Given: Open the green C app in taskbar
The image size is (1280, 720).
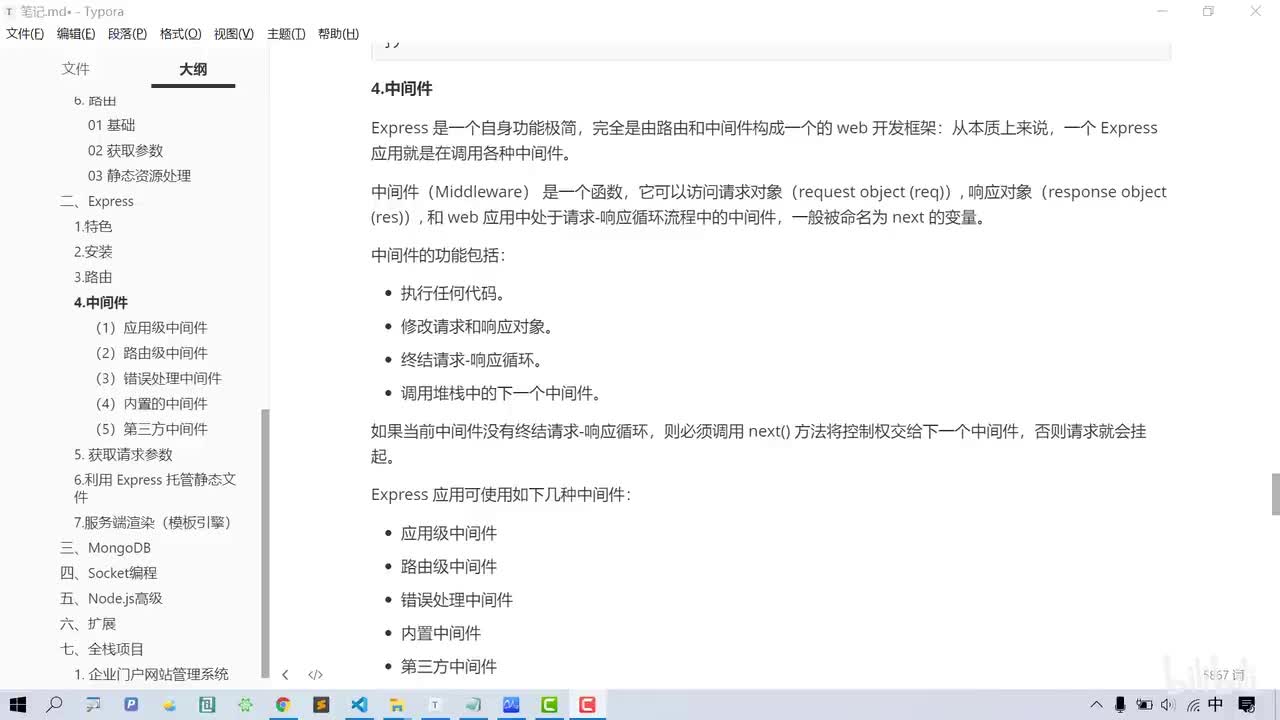Looking at the screenshot, I should (x=549, y=705).
